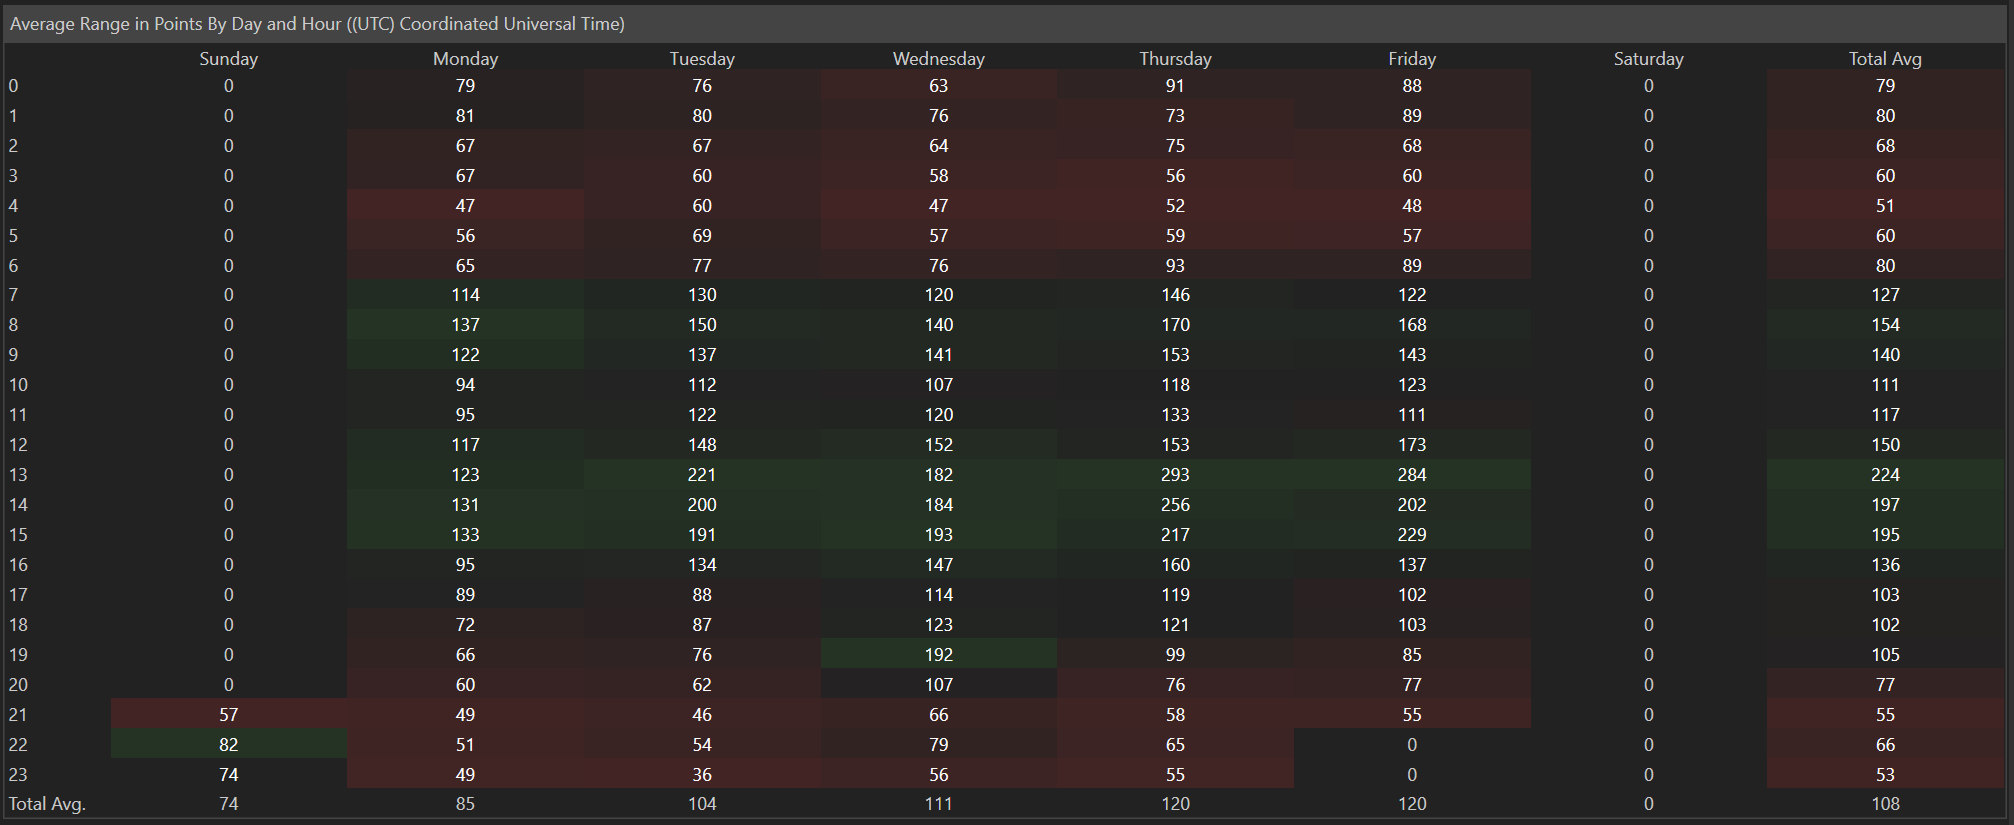Click Sunday hour 21 cell showing 57

tap(228, 715)
